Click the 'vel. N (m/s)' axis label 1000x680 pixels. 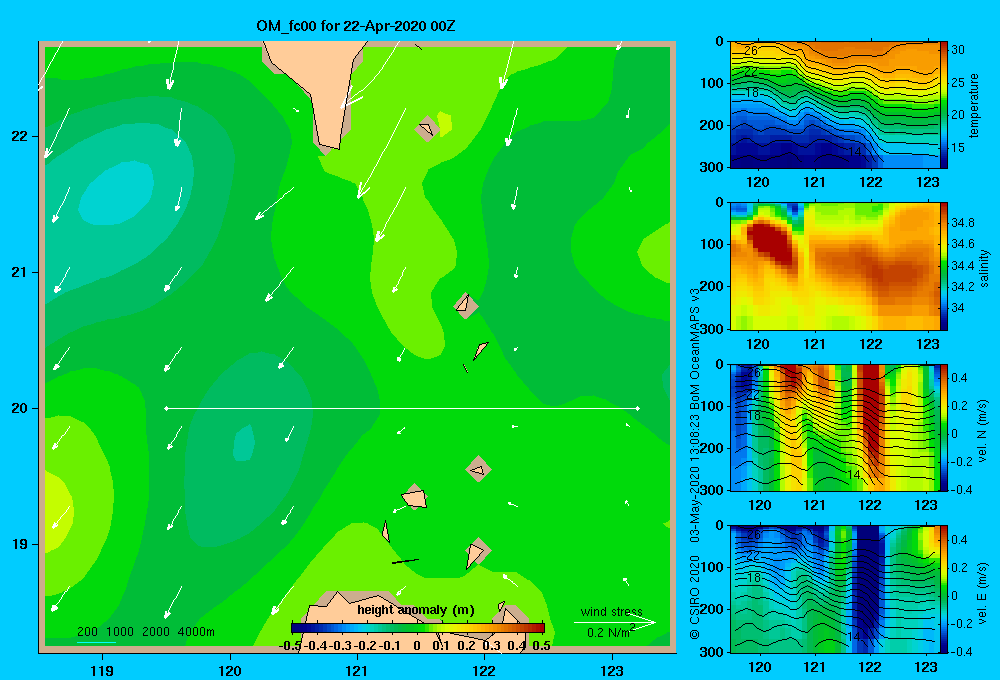click(983, 431)
